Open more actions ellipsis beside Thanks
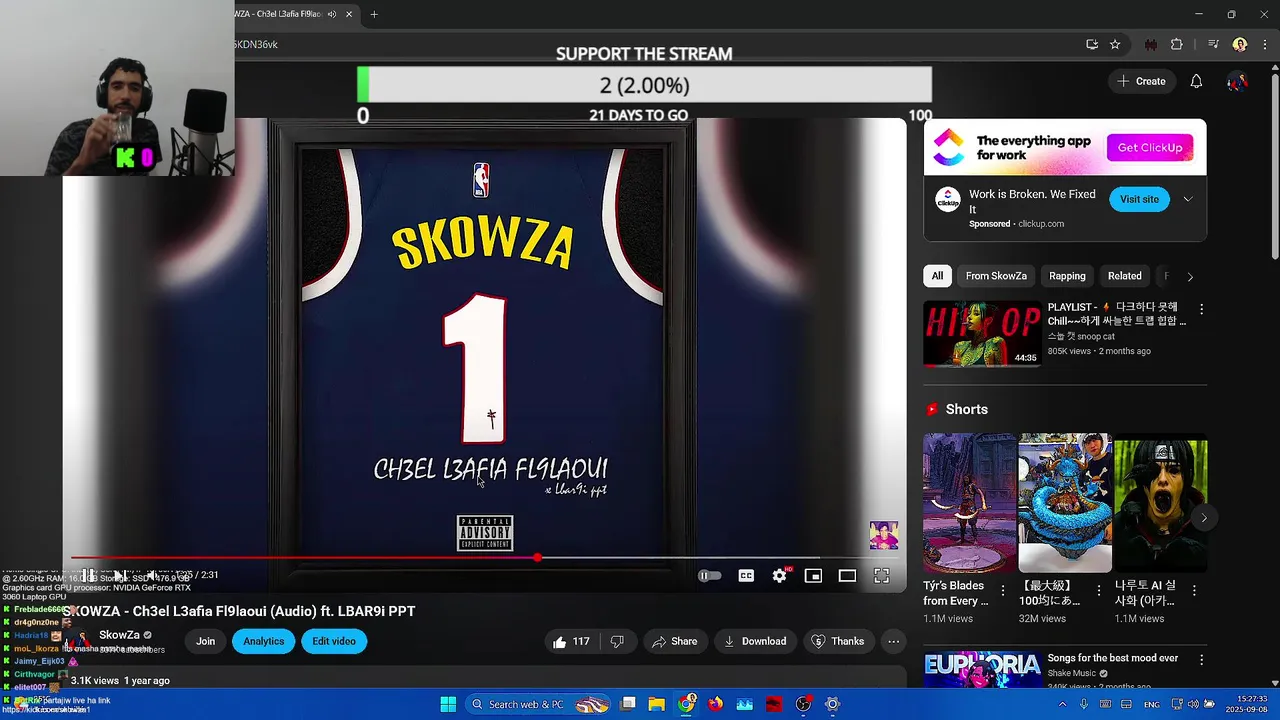The width and height of the screenshot is (1280, 720). [x=894, y=641]
